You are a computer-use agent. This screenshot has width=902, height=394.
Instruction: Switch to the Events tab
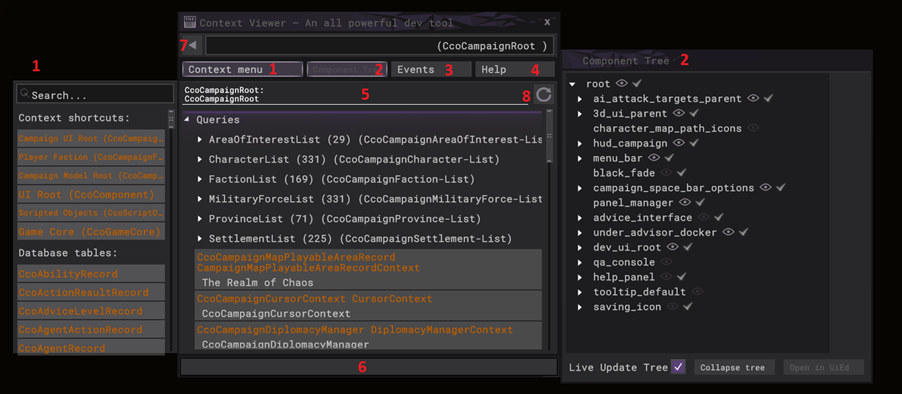click(x=431, y=70)
